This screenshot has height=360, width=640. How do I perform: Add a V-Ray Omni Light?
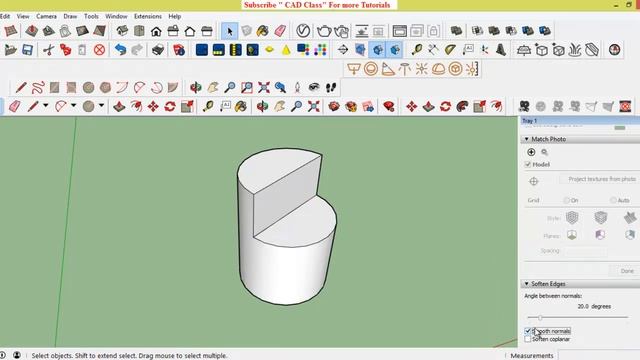(x=422, y=69)
